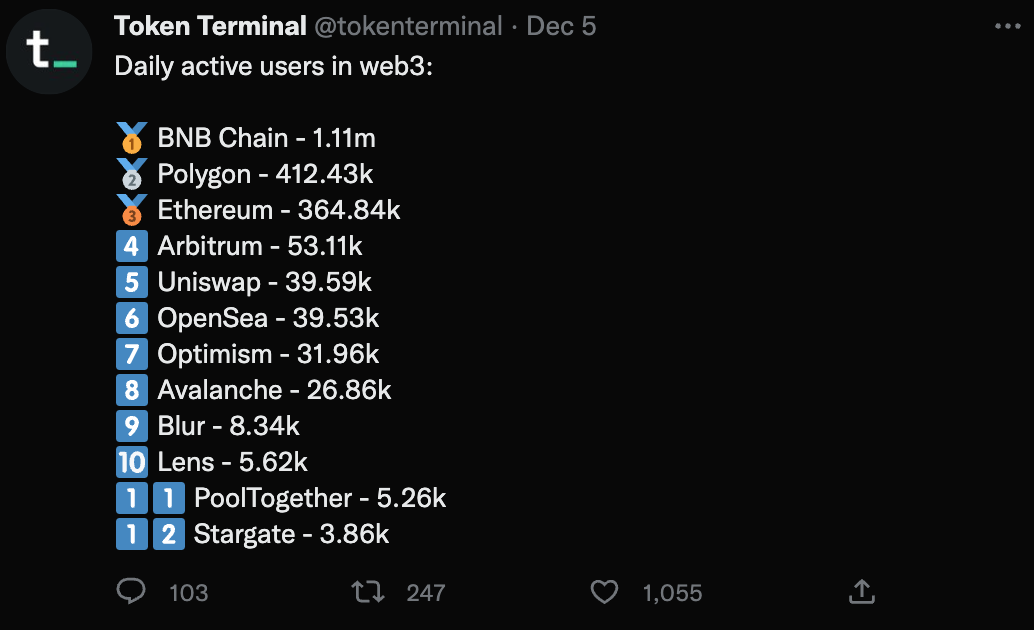Image resolution: width=1034 pixels, height=630 pixels.
Task: Click the reply speech bubble icon
Action: pos(132,592)
